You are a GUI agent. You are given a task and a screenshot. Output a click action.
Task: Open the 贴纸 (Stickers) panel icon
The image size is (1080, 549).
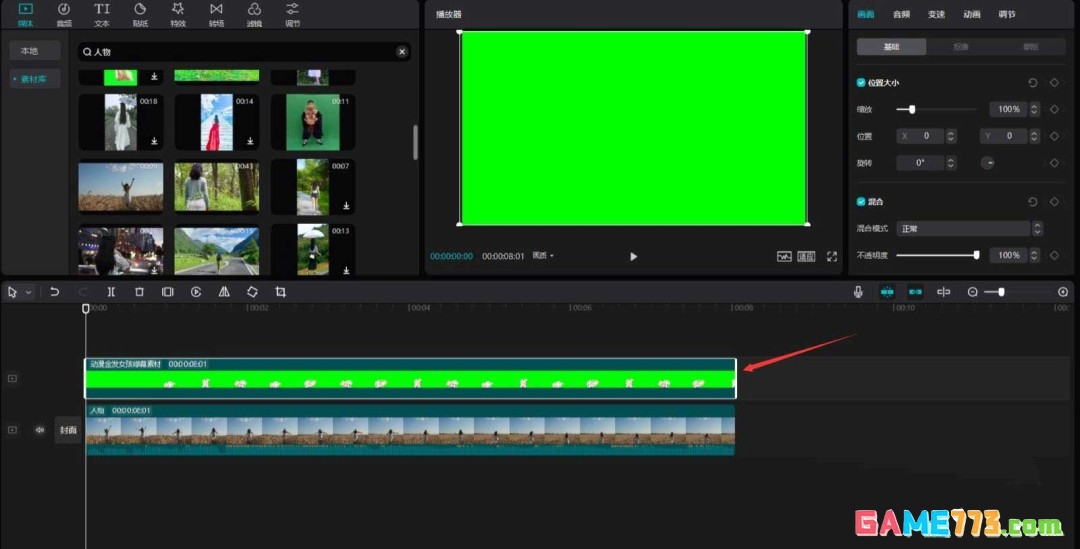click(140, 13)
